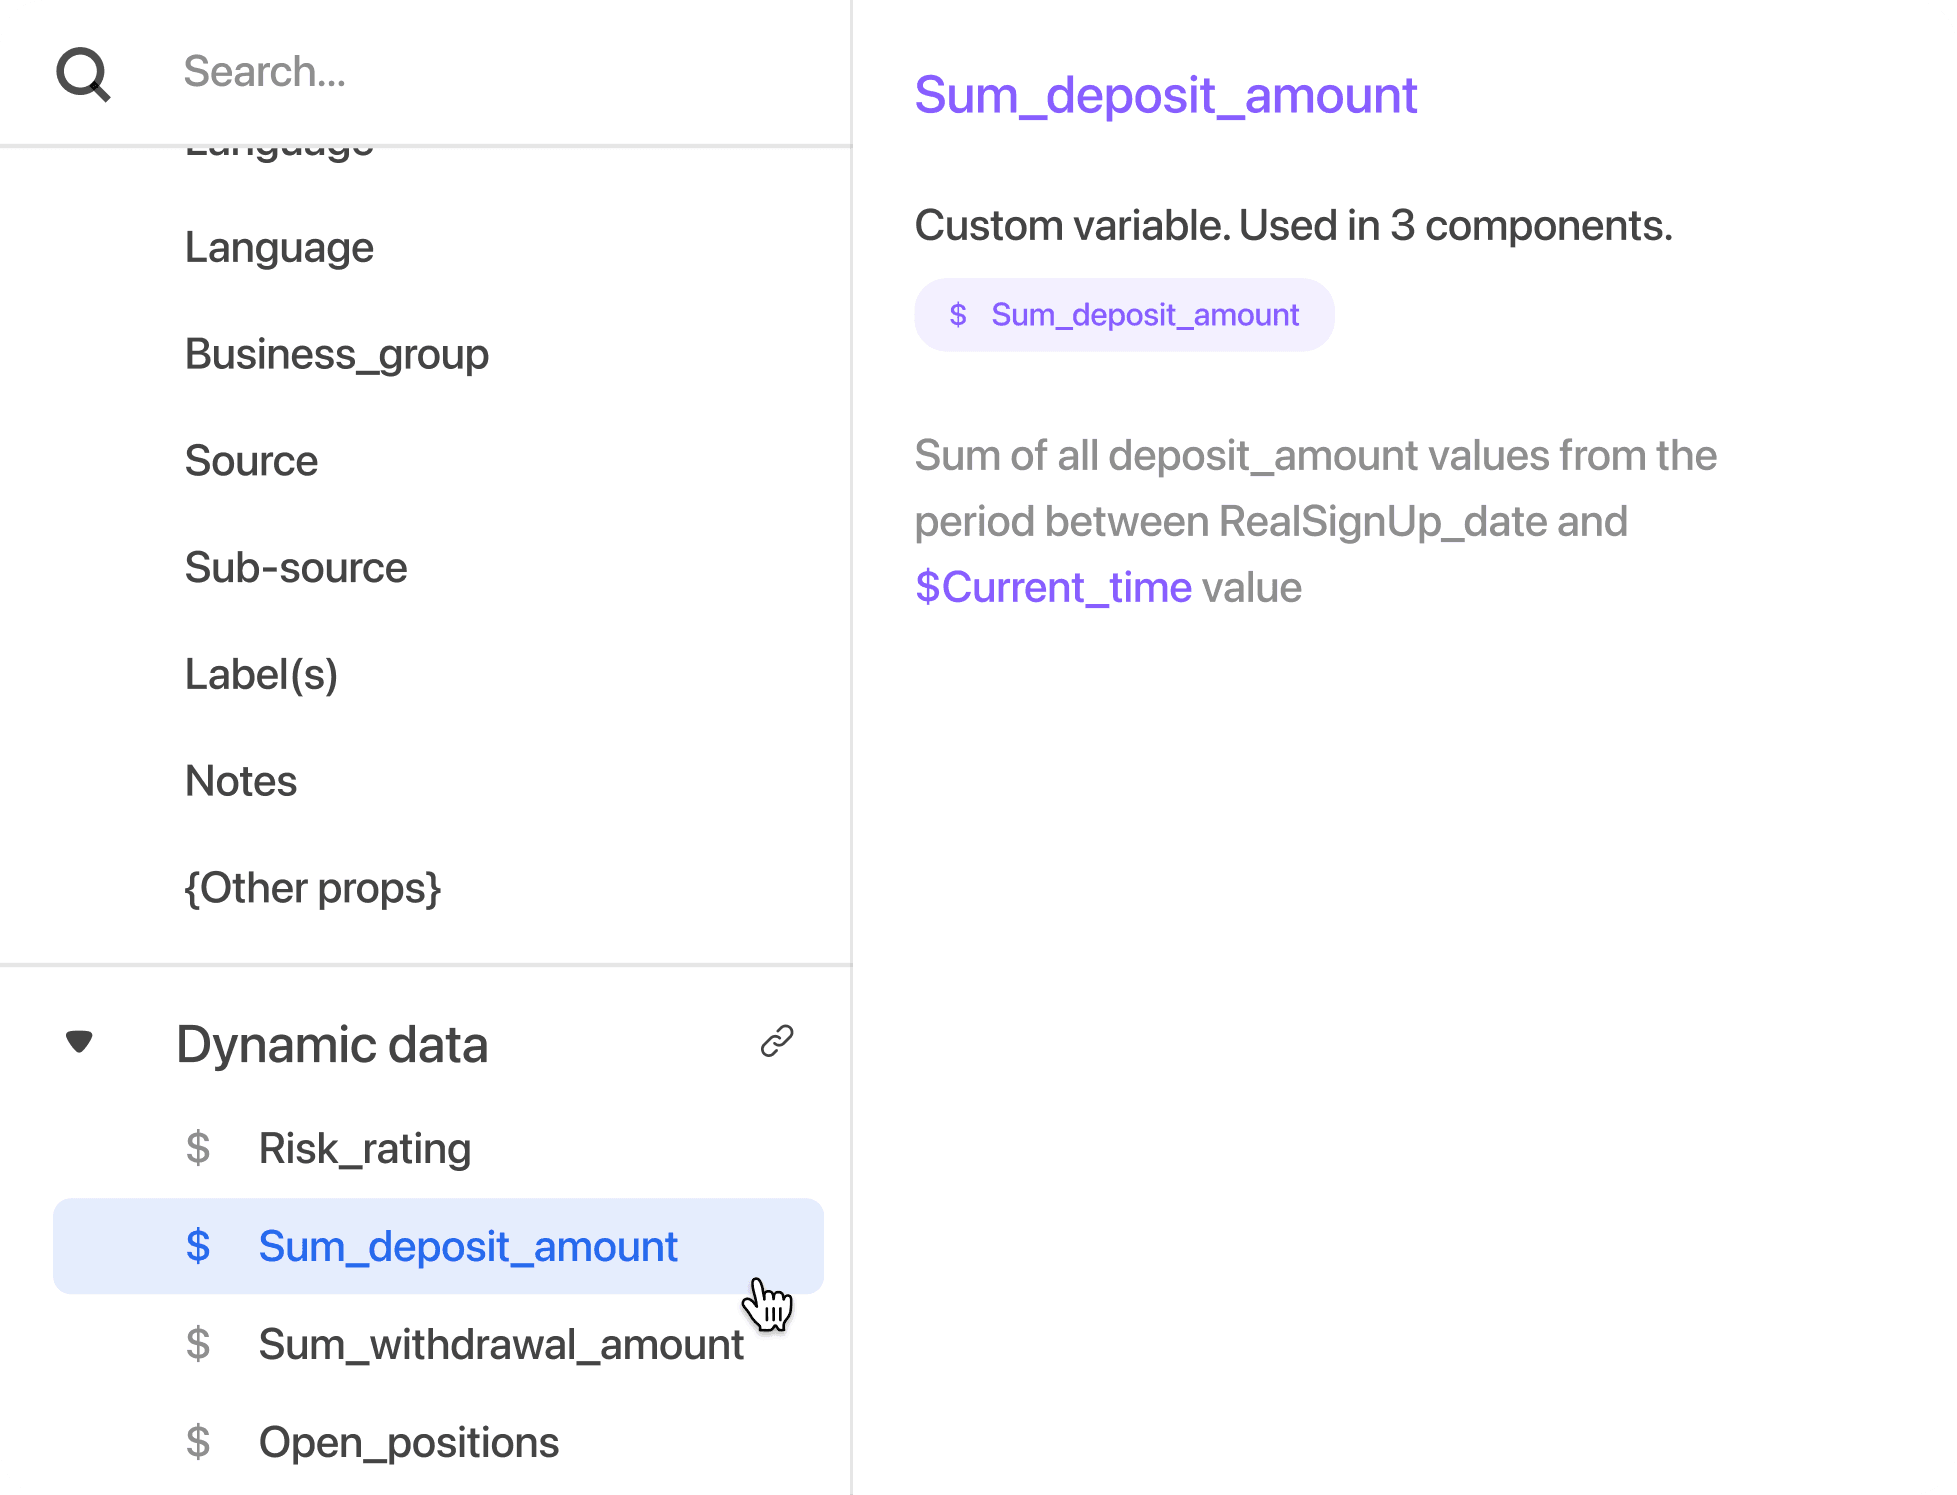Screen dimensions: 1957x1495
Task: Select the Risk_rating variable
Action: (x=365, y=1148)
